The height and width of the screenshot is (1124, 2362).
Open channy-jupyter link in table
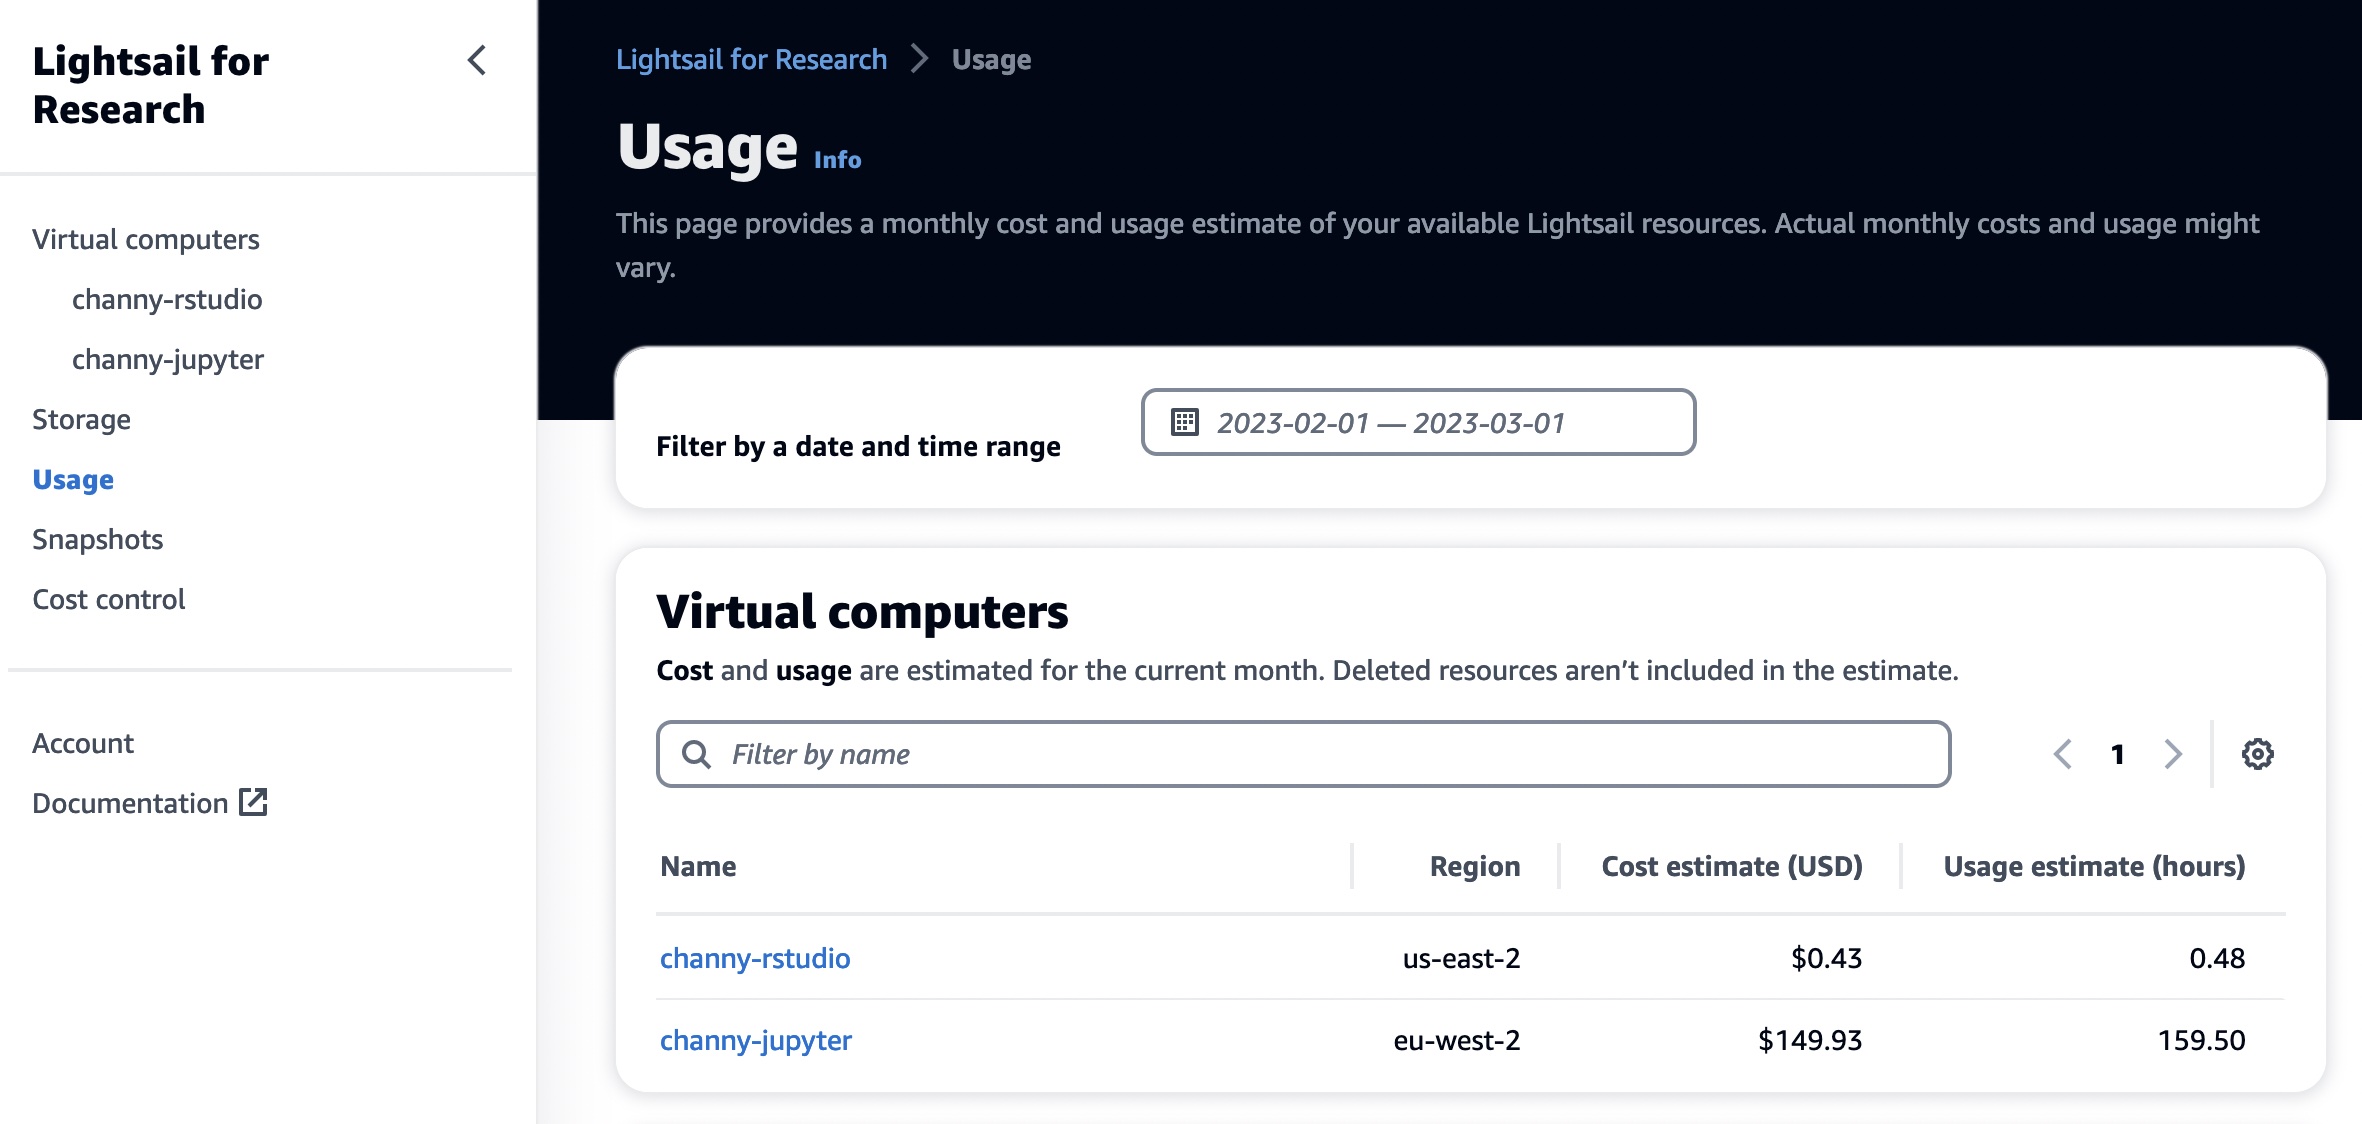coord(756,1040)
